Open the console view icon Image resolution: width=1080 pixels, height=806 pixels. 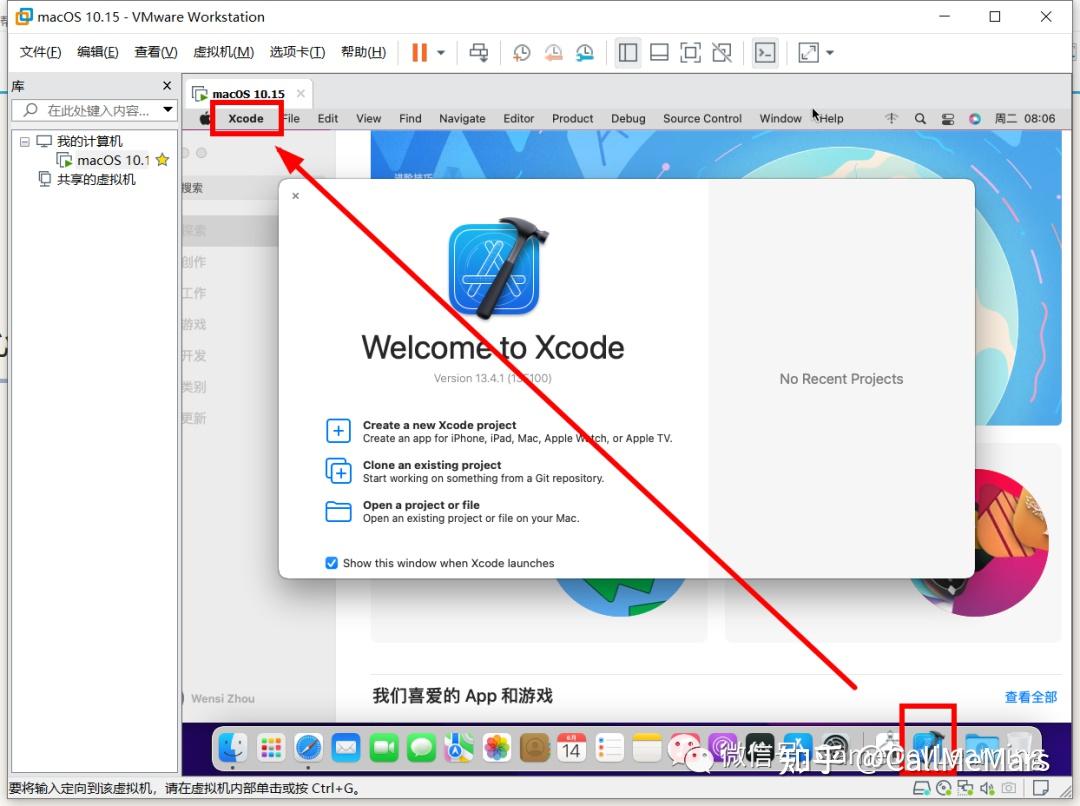point(765,52)
